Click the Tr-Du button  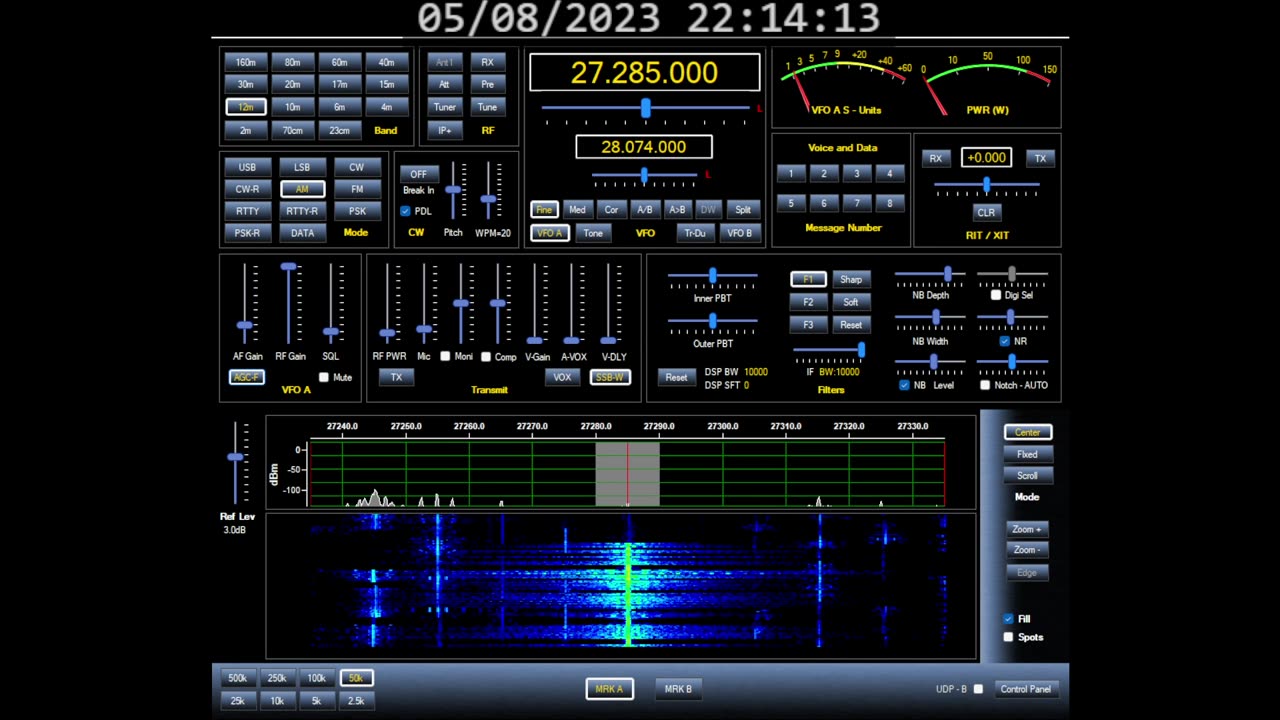[694, 233]
